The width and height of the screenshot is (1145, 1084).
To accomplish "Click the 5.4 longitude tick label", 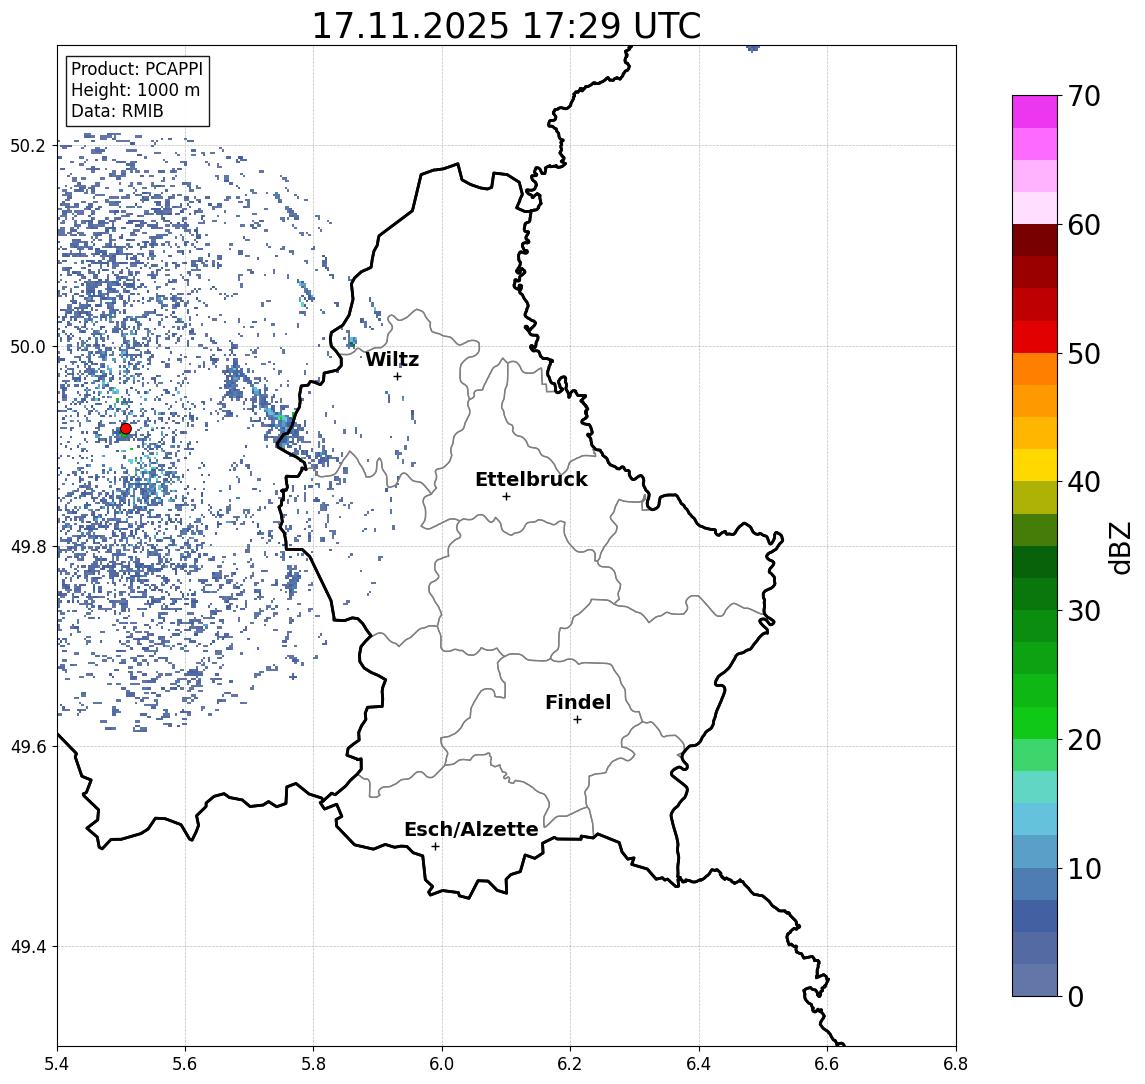I will click(x=57, y=1063).
